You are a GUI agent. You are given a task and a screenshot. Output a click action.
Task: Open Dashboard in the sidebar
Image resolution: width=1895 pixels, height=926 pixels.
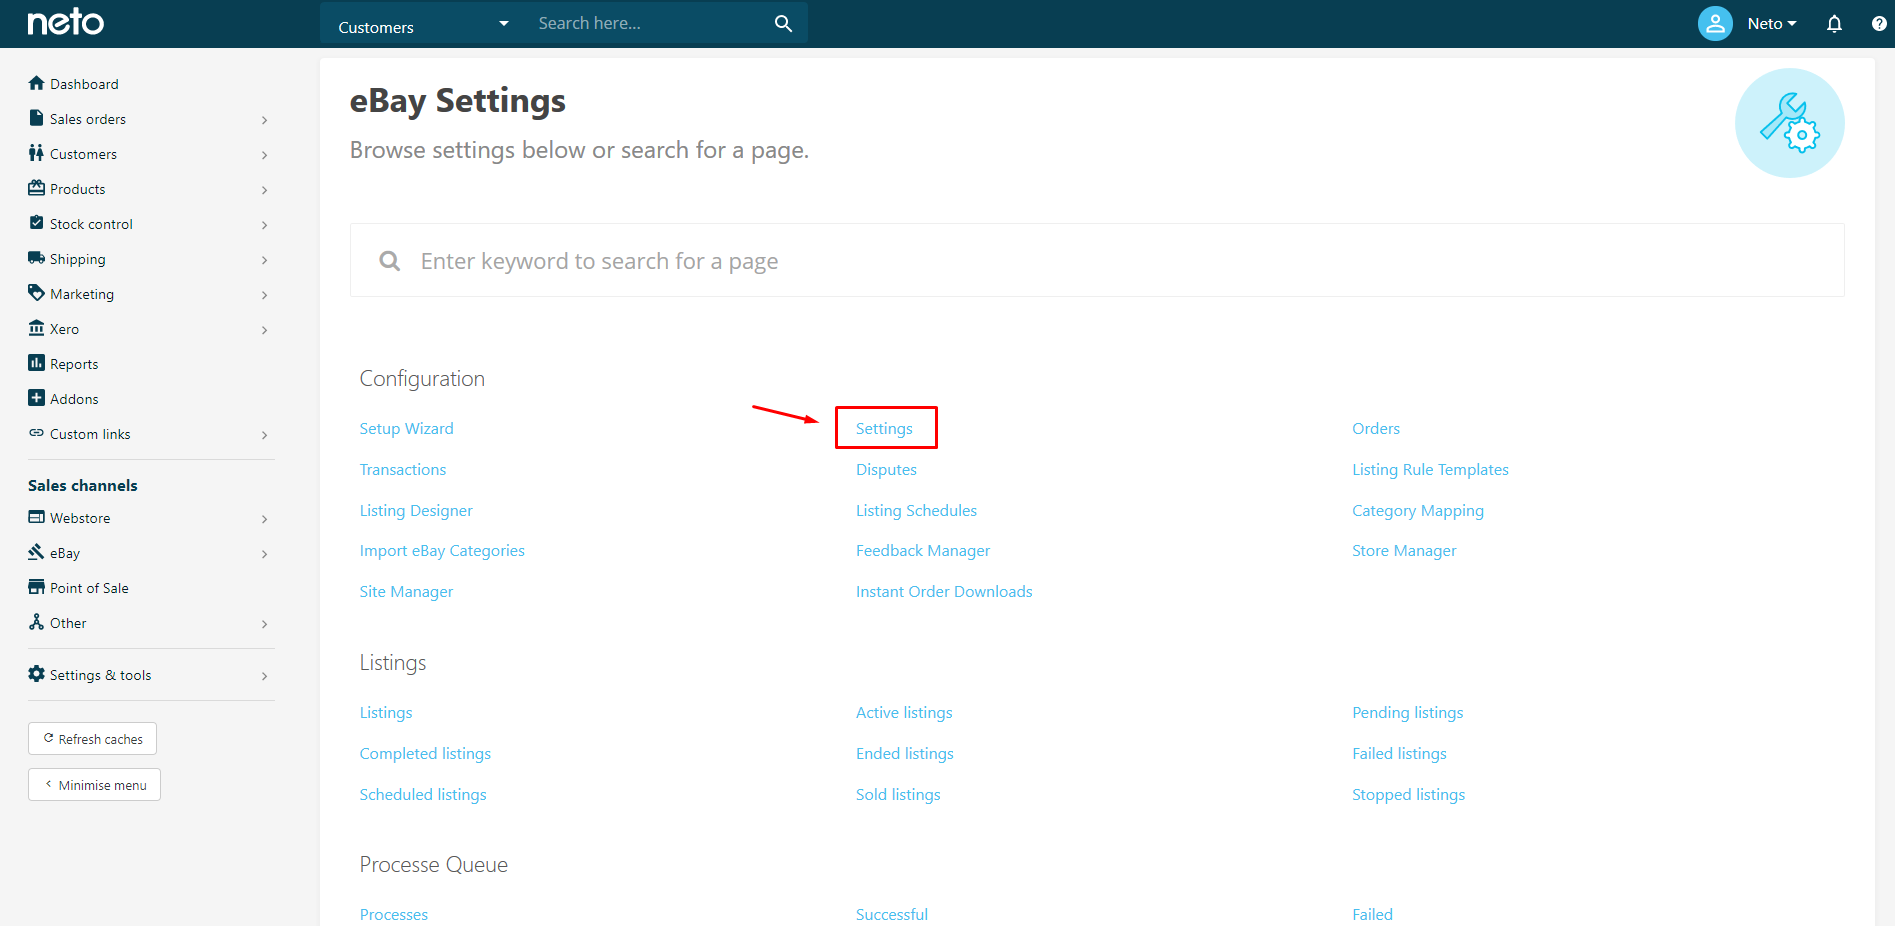tap(84, 84)
